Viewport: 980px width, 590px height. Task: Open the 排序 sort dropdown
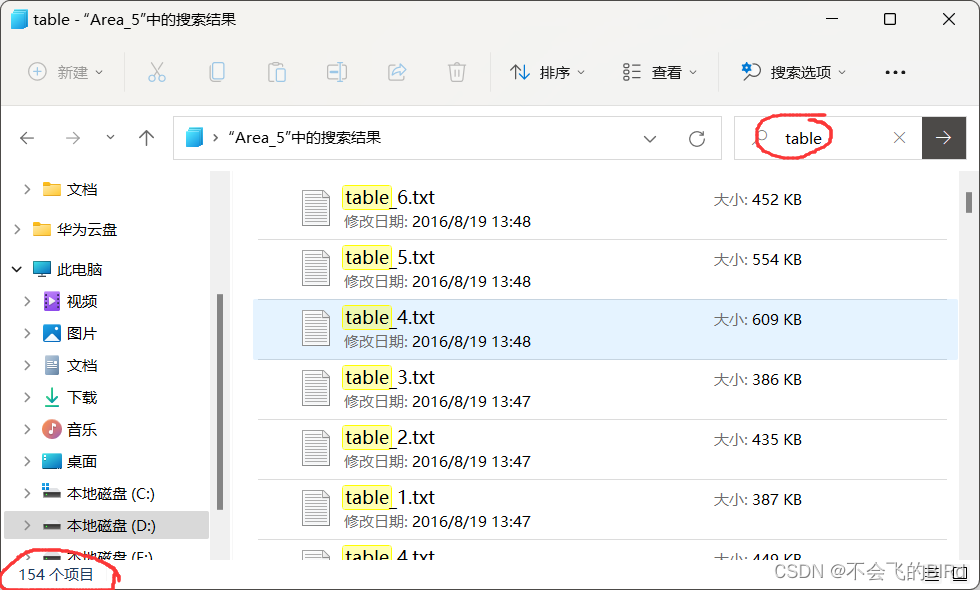pyautogui.click(x=548, y=72)
